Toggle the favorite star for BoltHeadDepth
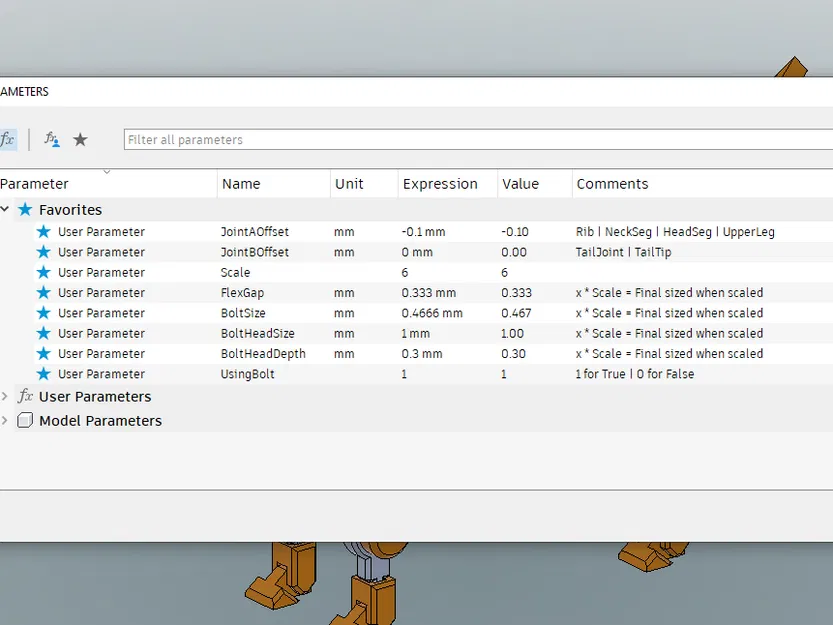The width and height of the screenshot is (833, 625). [44, 353]
